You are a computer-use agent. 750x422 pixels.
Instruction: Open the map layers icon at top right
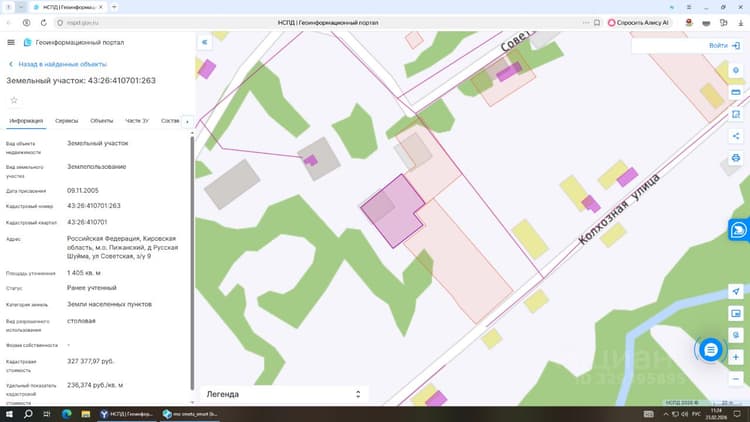[x=736, y=70]
